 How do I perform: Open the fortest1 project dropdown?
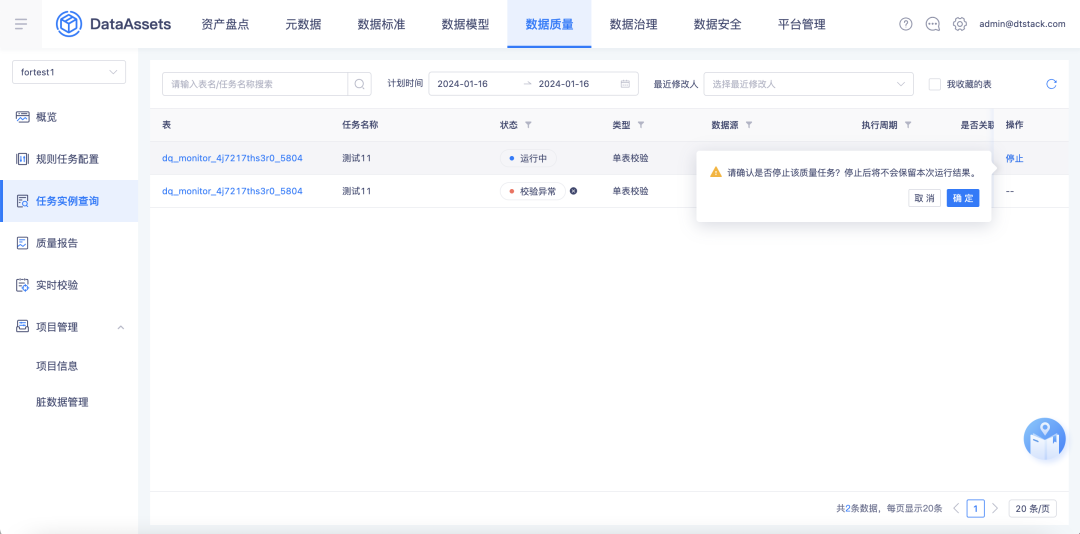click(x=68, y=72)
